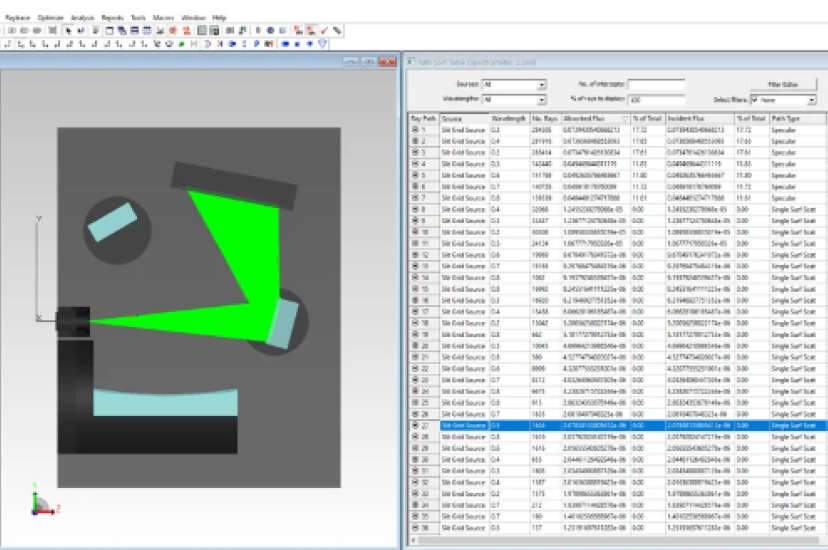
Task: Click the gray H-shaped icon in second toolbar row
Action: pyautogui.click(x=194, y=44)
